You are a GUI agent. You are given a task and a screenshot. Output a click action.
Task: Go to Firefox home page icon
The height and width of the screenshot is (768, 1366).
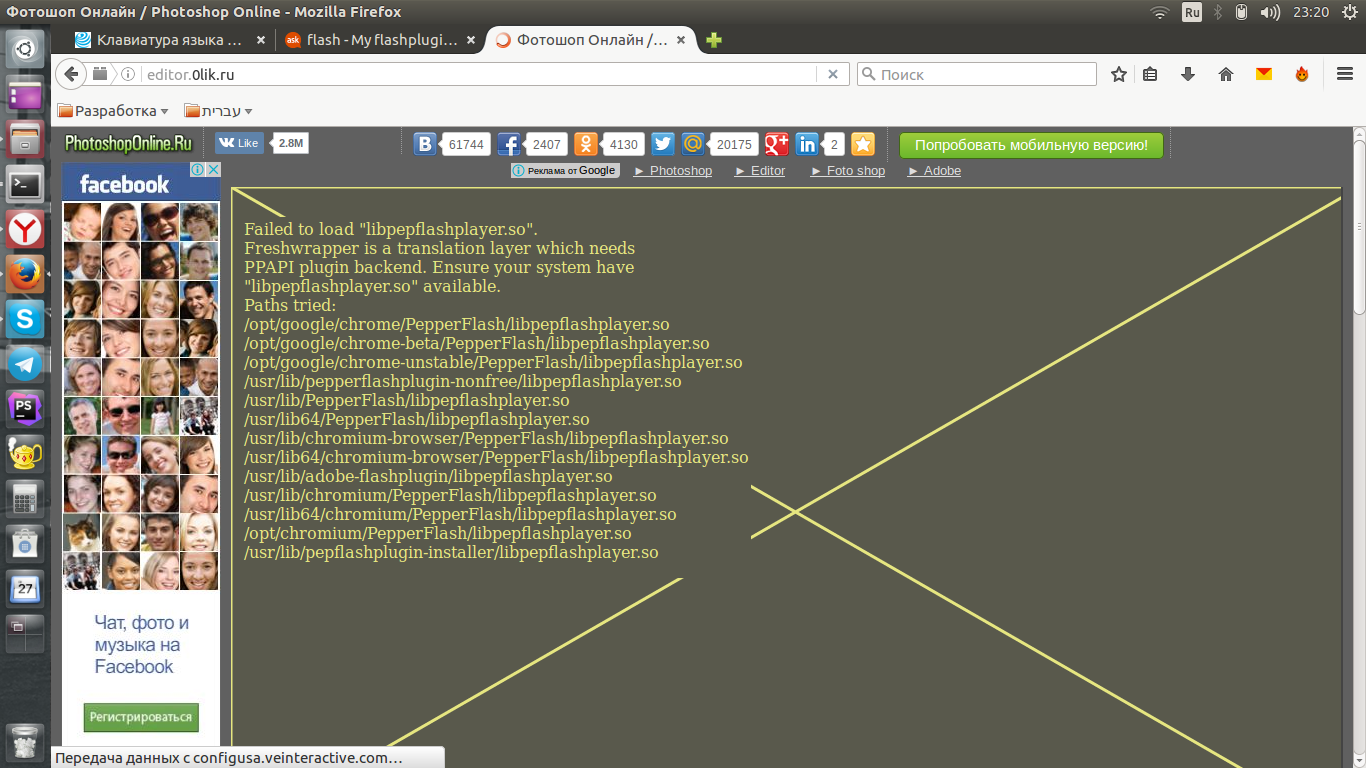click(1226, 74)
